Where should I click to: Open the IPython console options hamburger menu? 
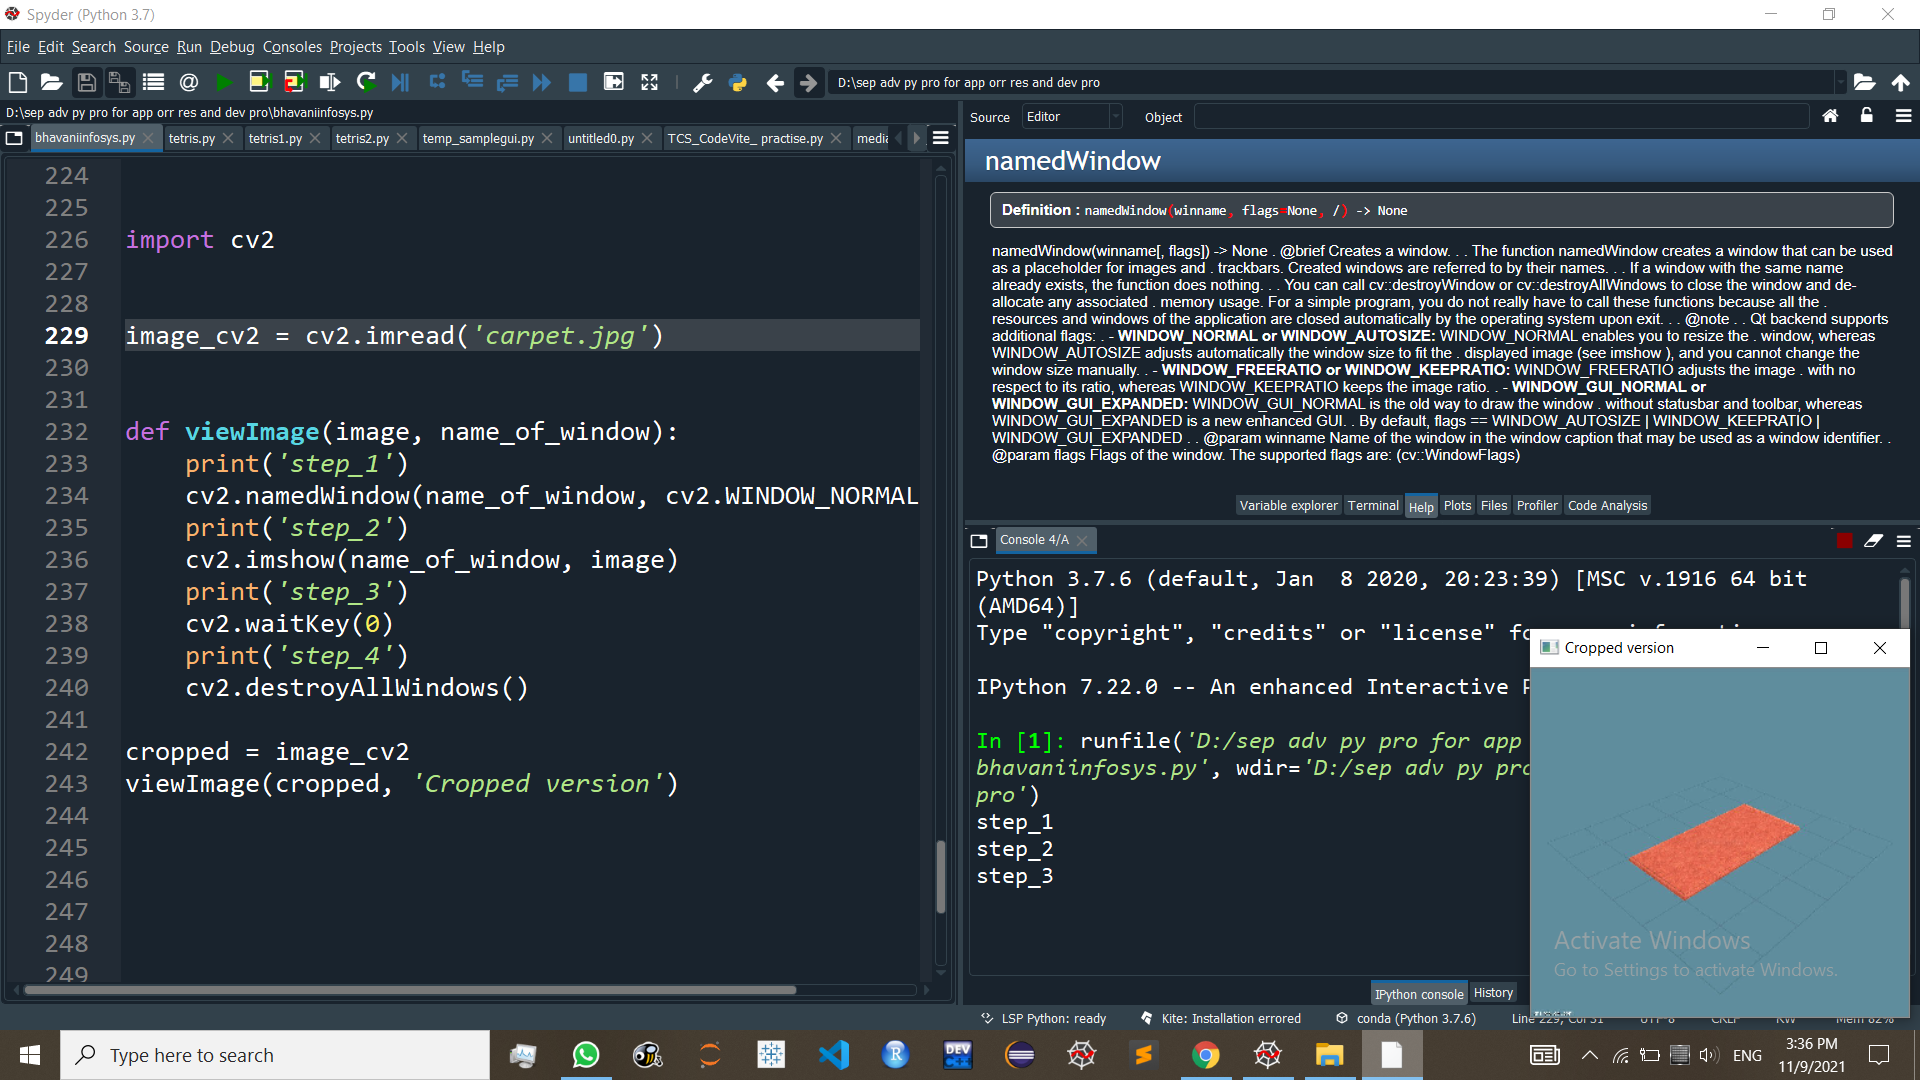click(1903, 540)
